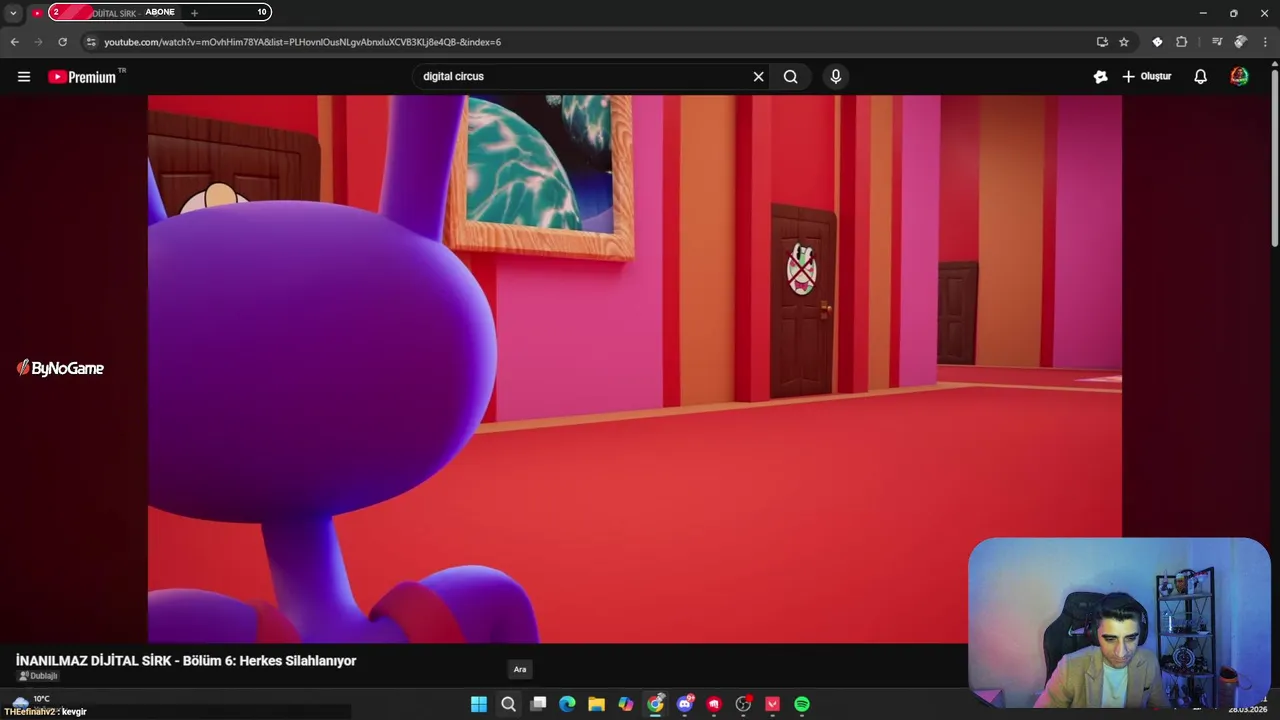Bookmark this page with the star icon

click(1124, 42)
